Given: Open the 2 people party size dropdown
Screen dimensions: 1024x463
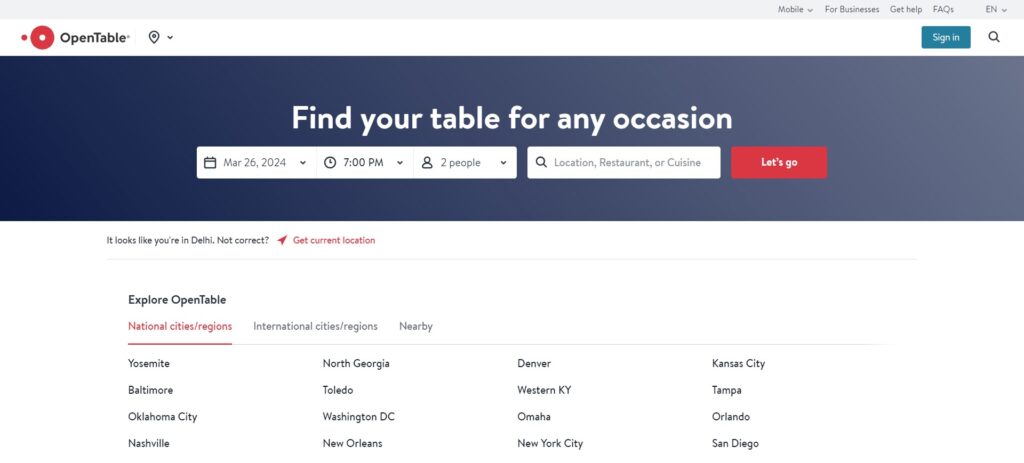Looking at the screenshot, I should [465, 163].
